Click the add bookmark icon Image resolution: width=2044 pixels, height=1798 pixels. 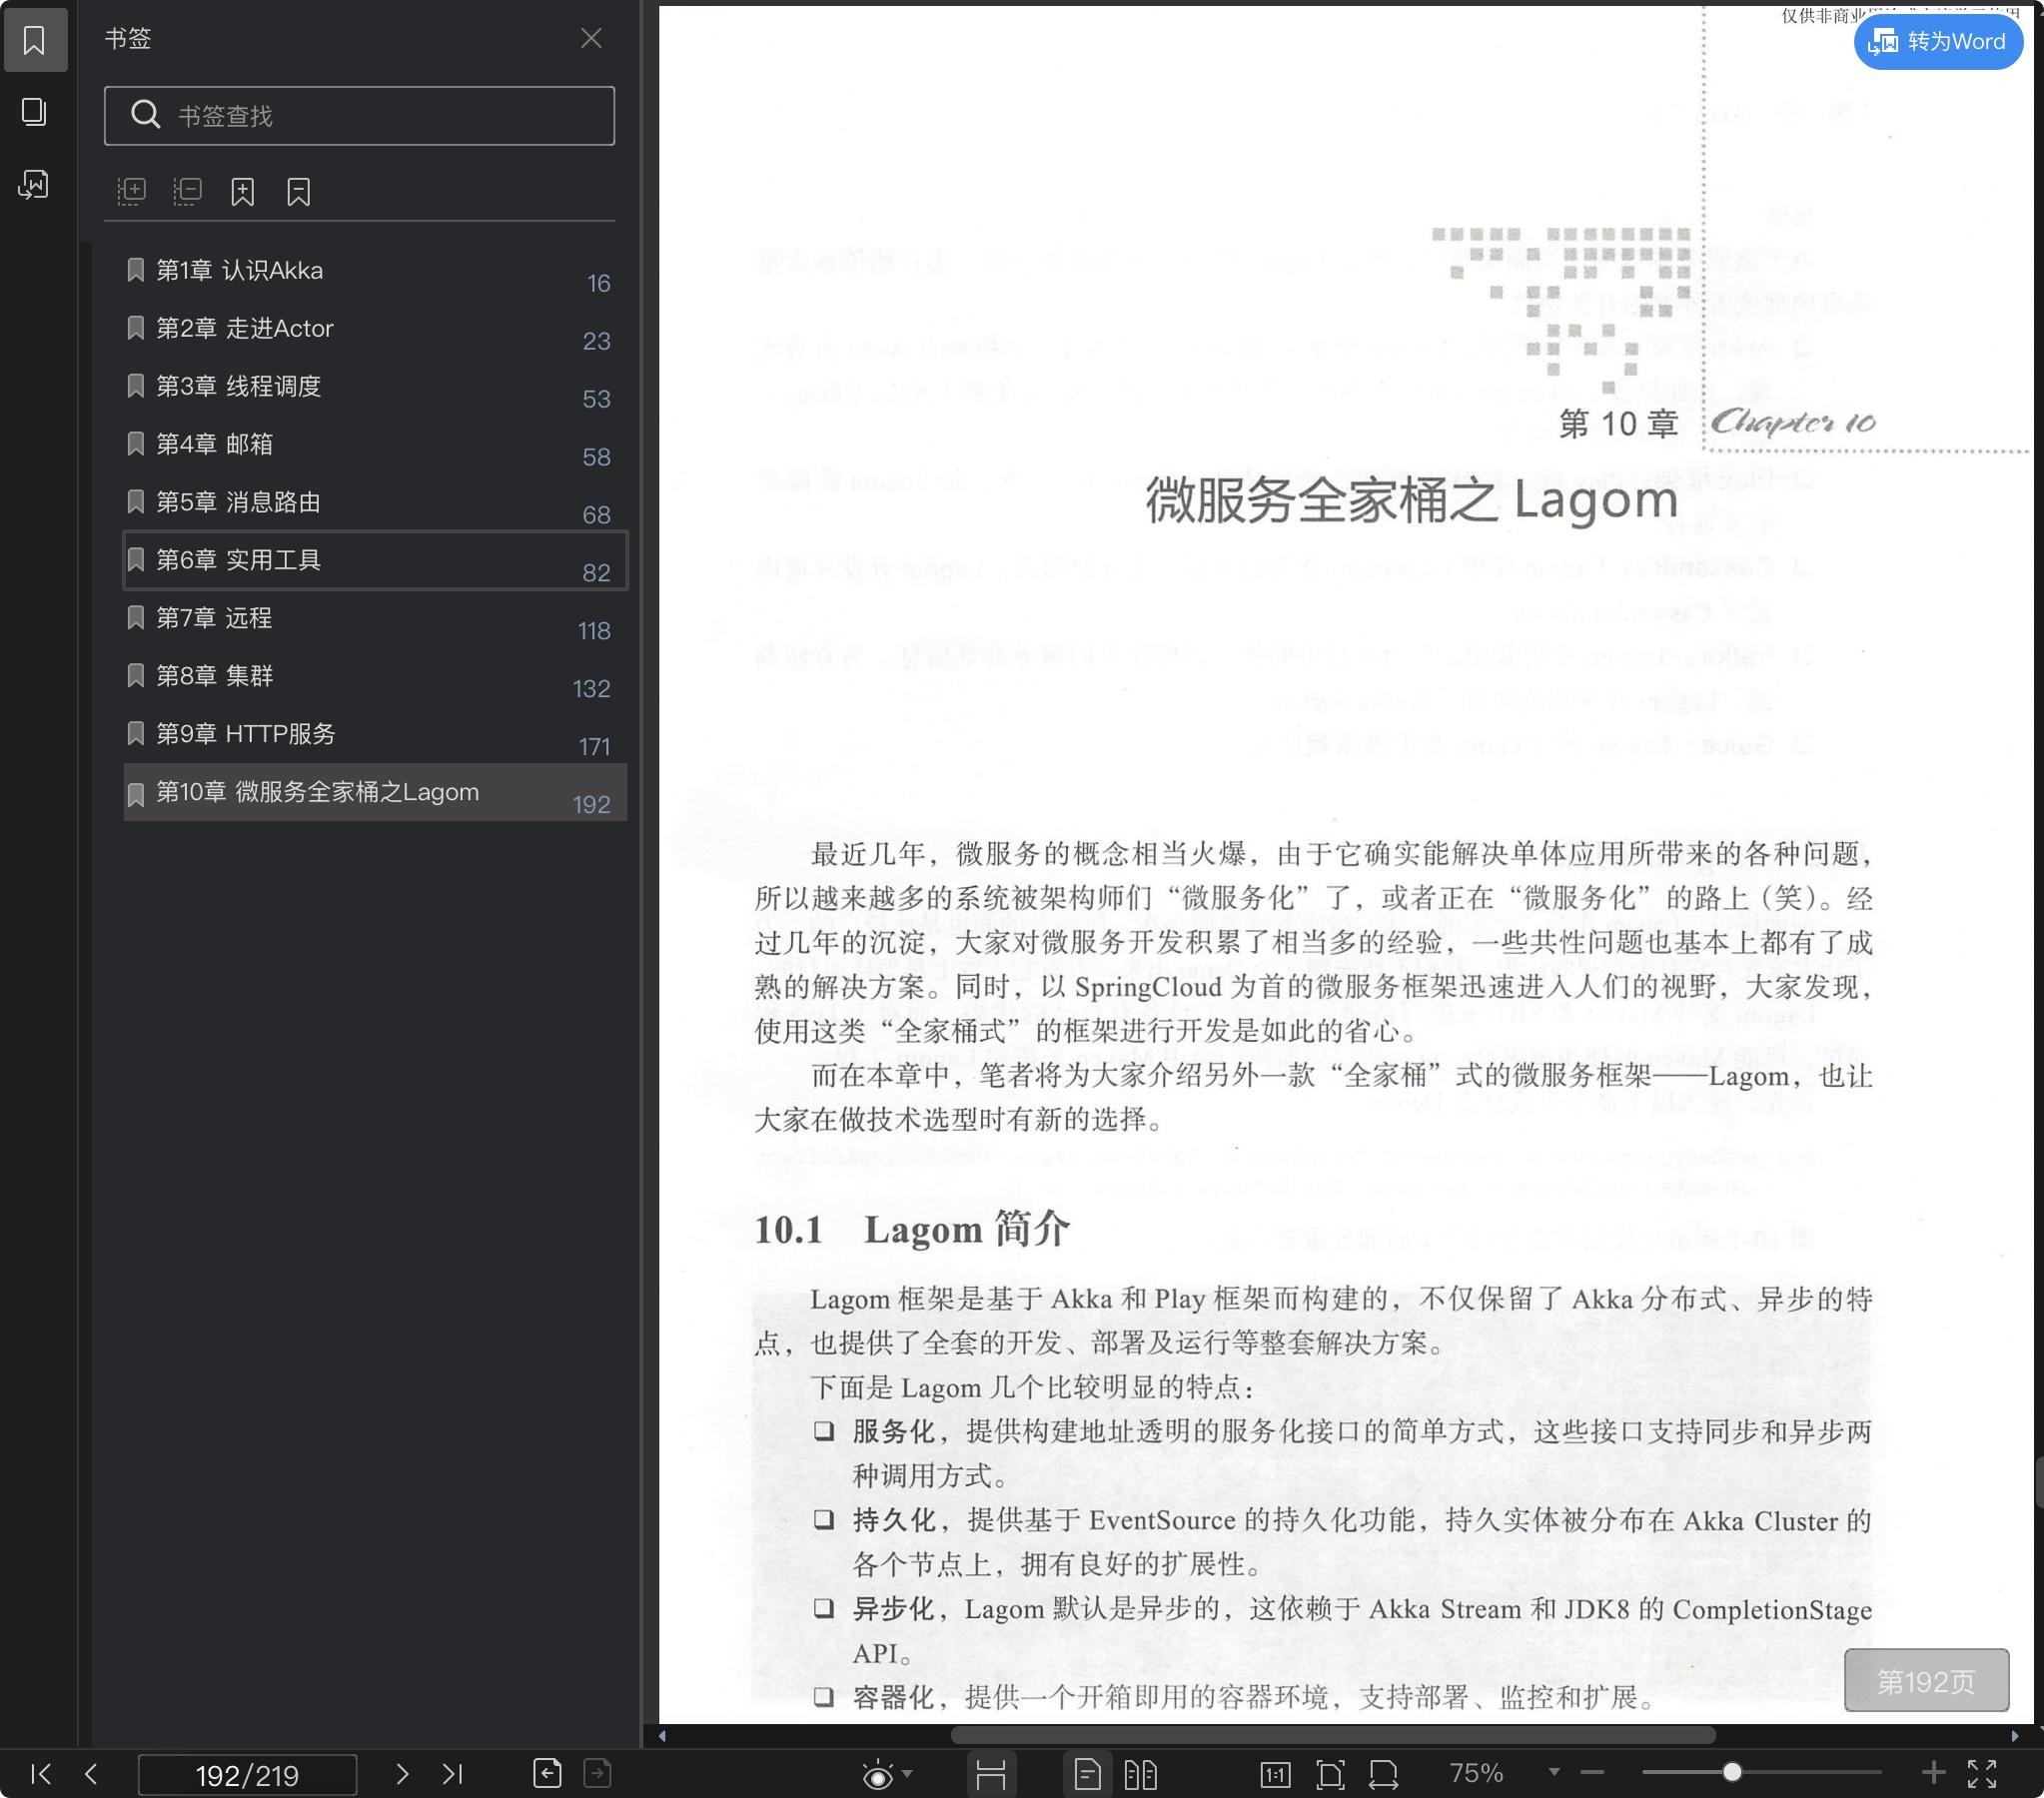(243, 191)
